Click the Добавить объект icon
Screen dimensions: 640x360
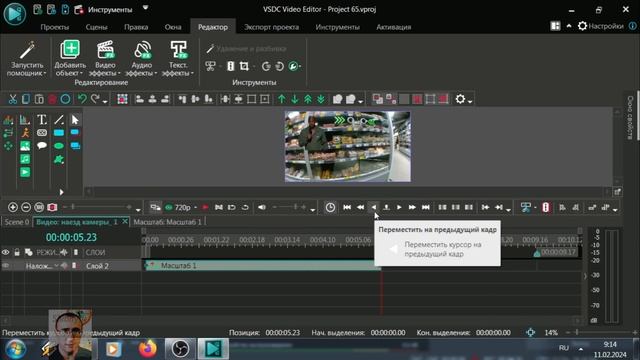pyautogui.click(x=70, y=50)
